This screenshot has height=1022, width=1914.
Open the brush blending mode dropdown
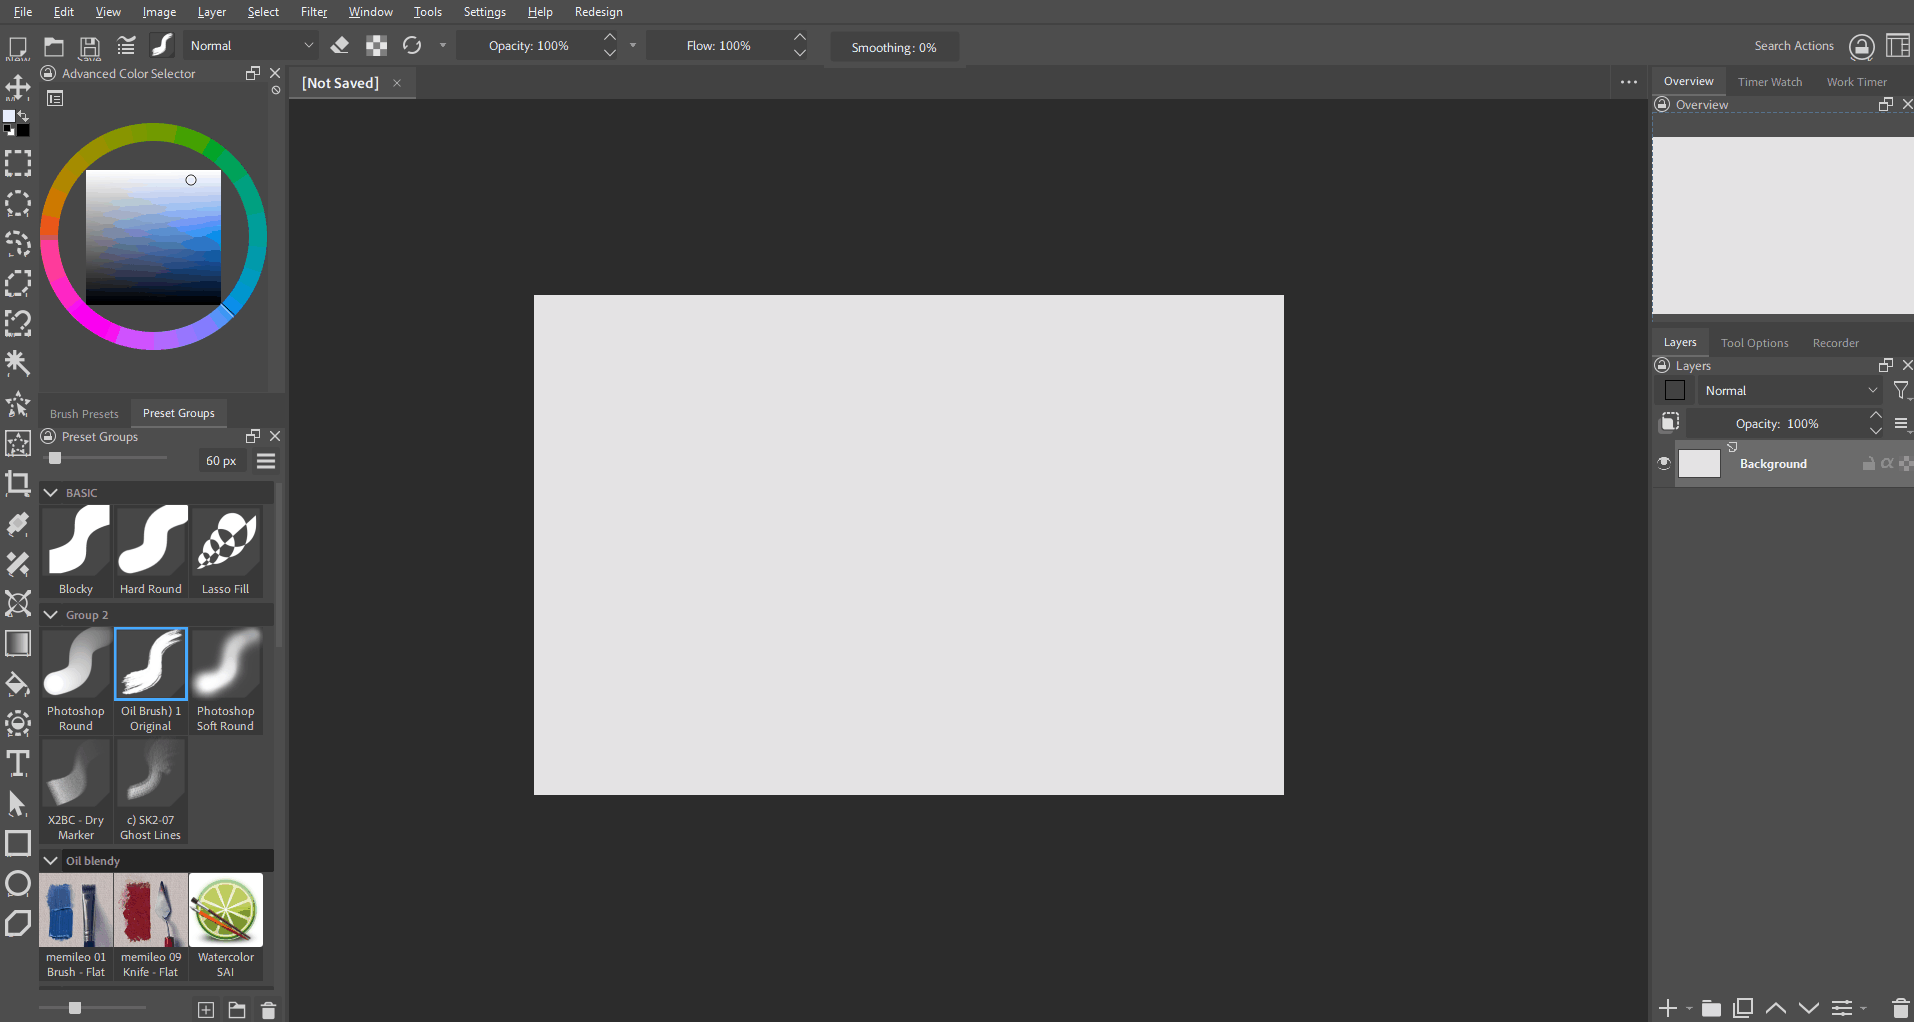(x=252, y=46)
